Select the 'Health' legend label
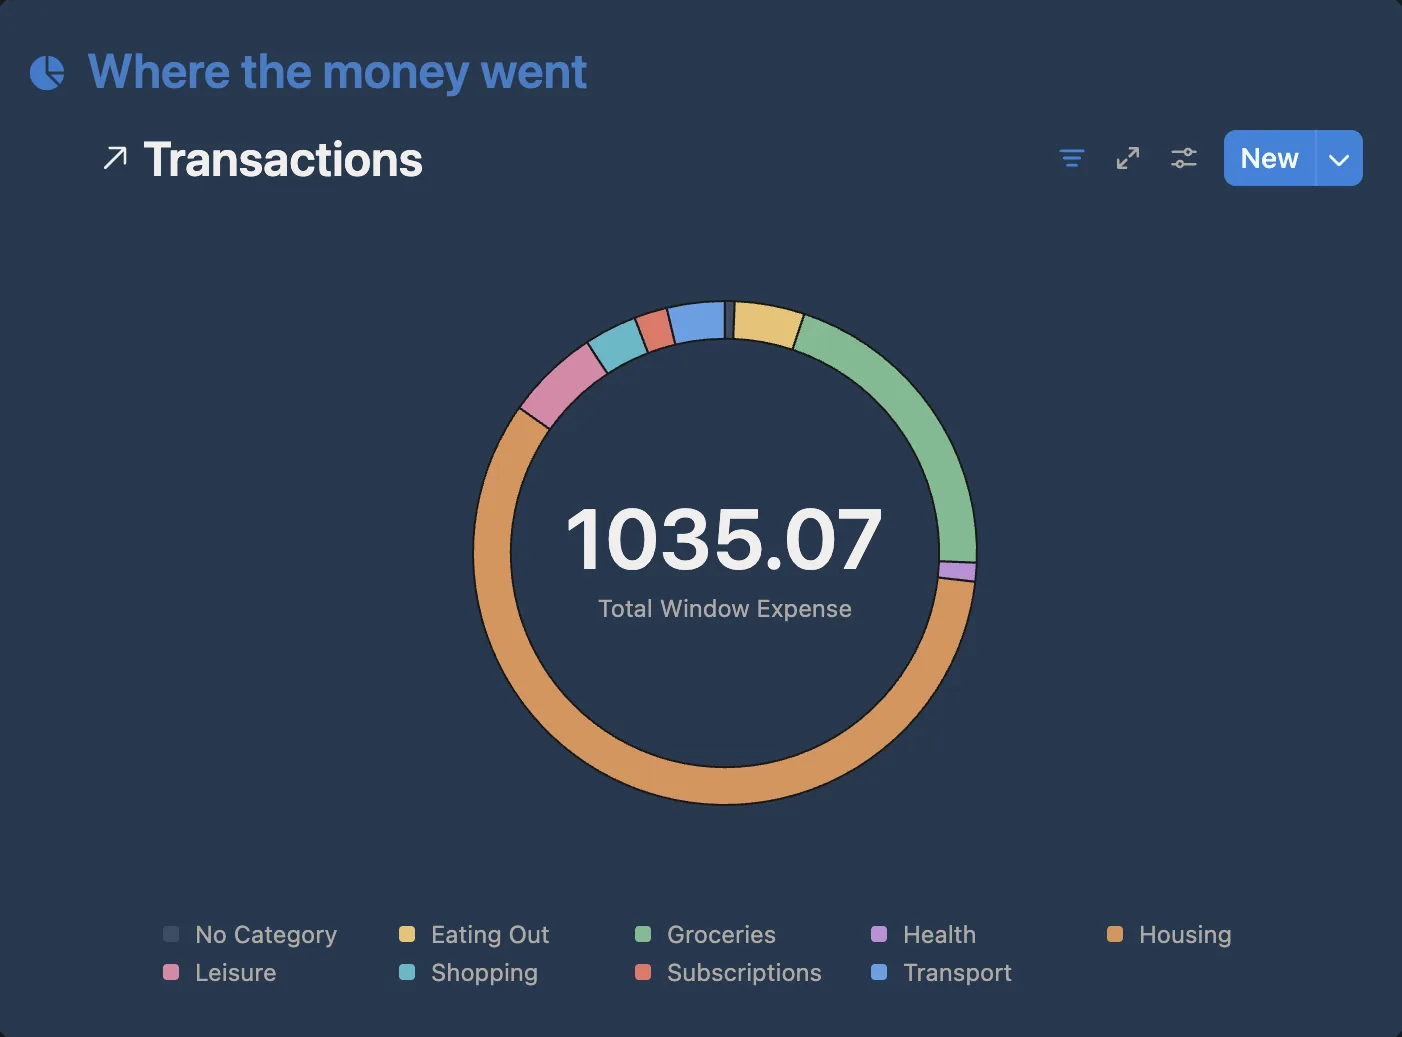Image resolution: width=1402 pixels, height=1037 pixels. 939,935
